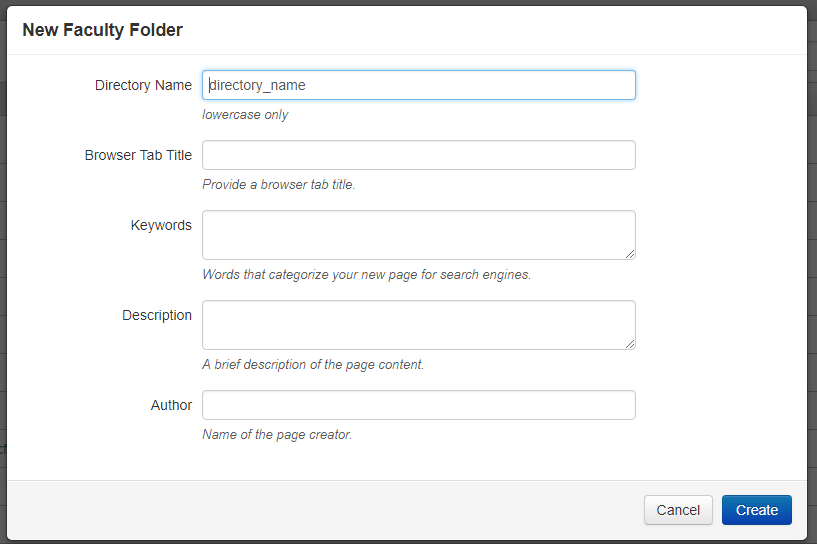
Task: Click the Directory Name input field
Action: pyautogui.click(x=418, y=85)
